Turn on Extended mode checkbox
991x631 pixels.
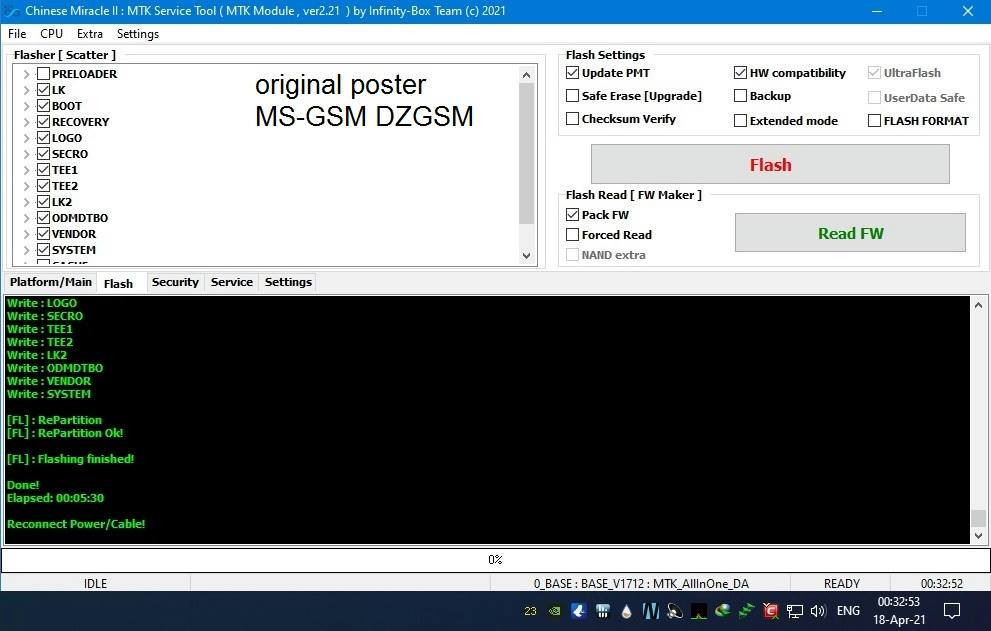740,120
